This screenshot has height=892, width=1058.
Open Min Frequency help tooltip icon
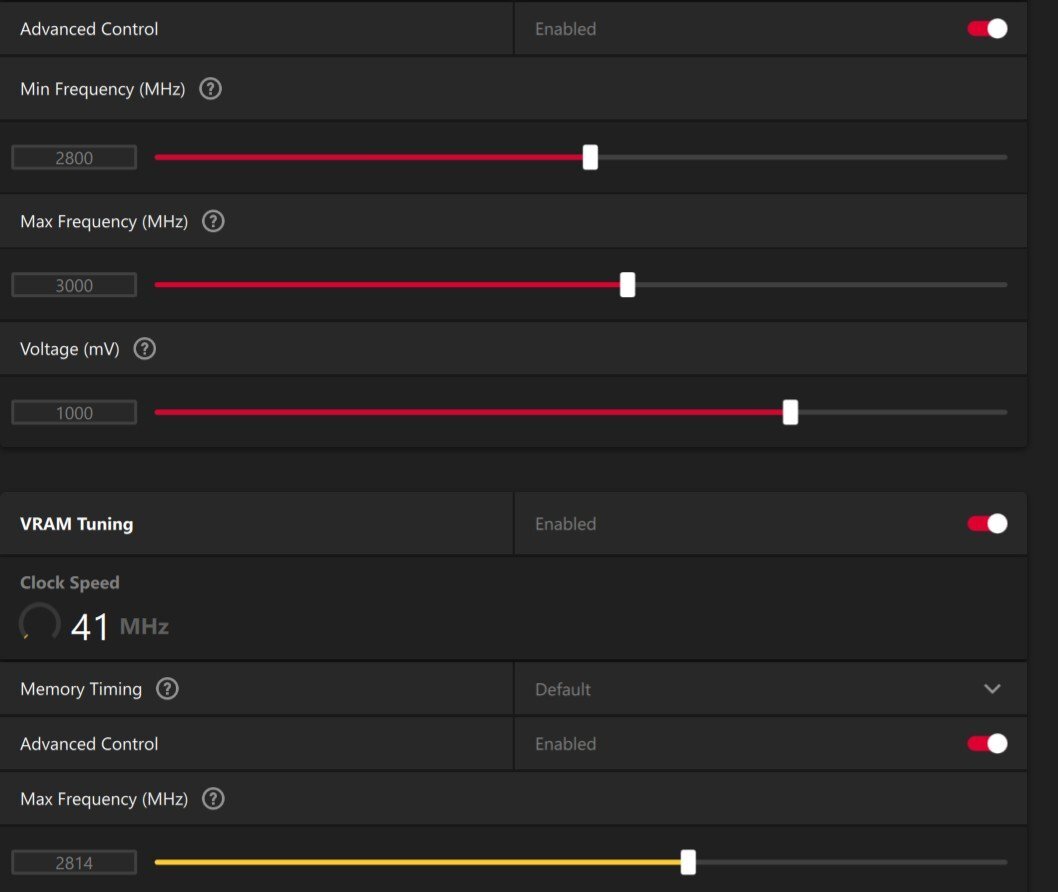tap(211, 89)
